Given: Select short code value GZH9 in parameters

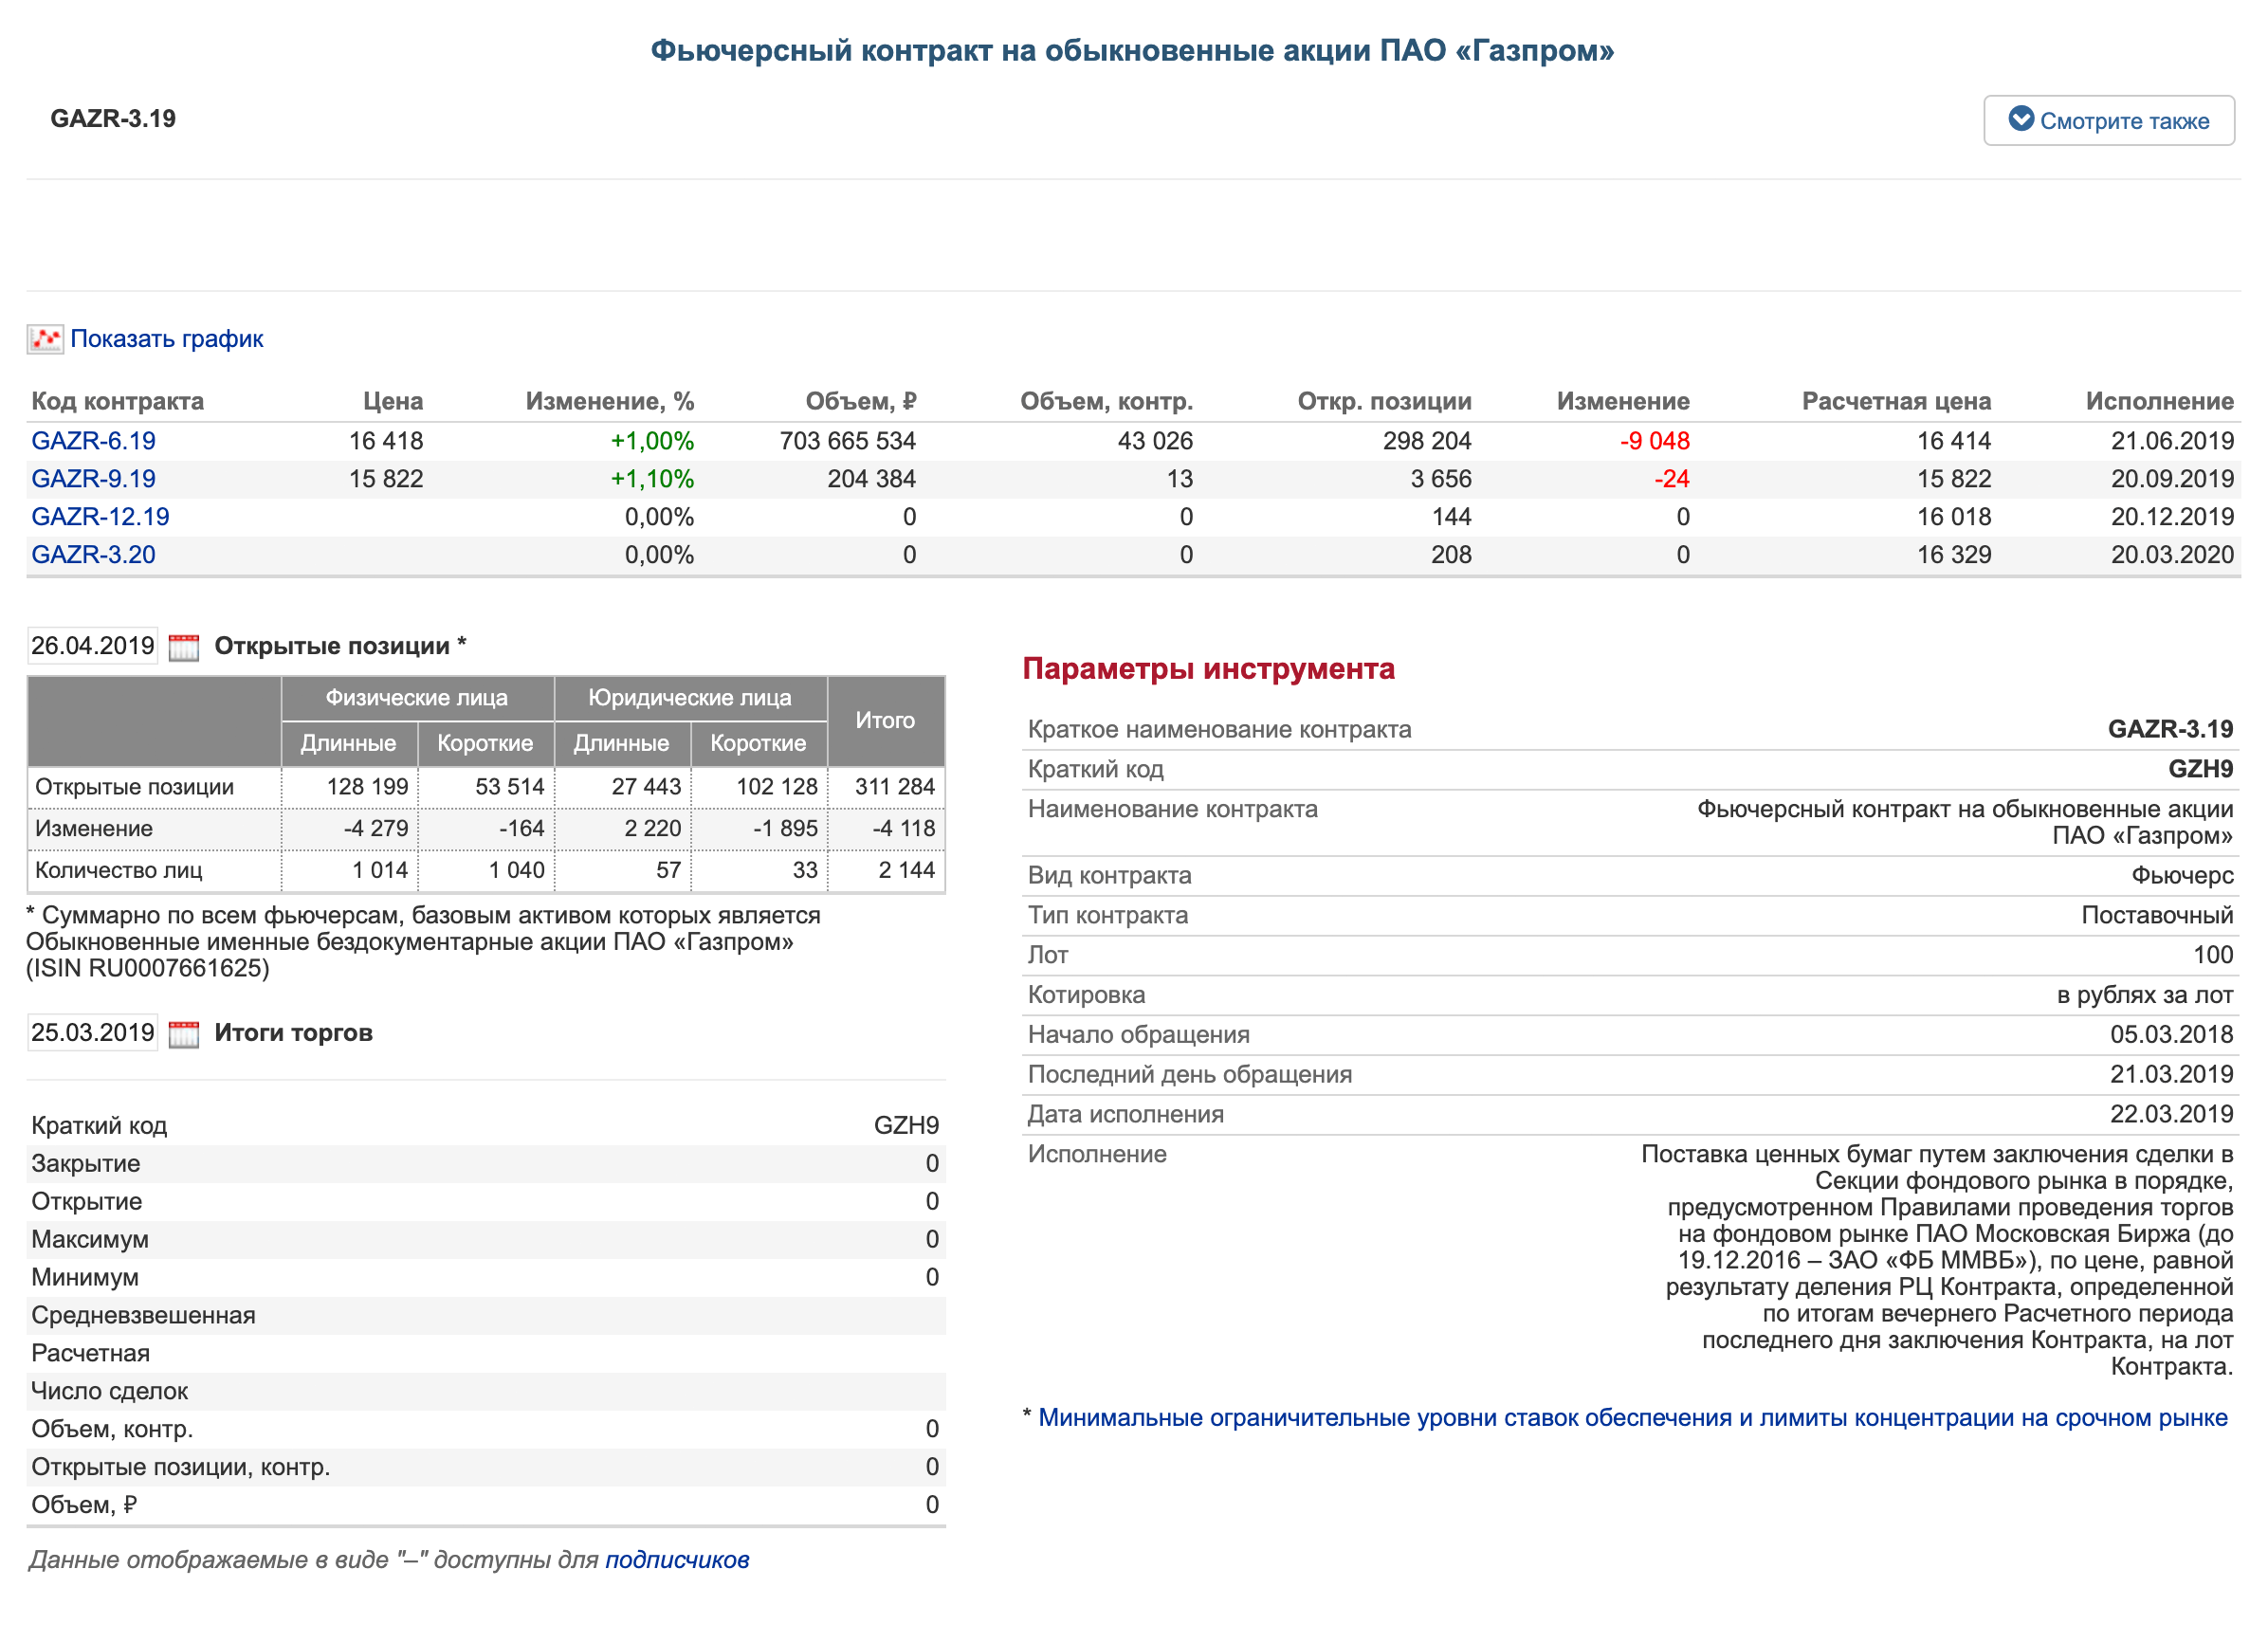Looking at the screenshot, I should pos(2200,769).
